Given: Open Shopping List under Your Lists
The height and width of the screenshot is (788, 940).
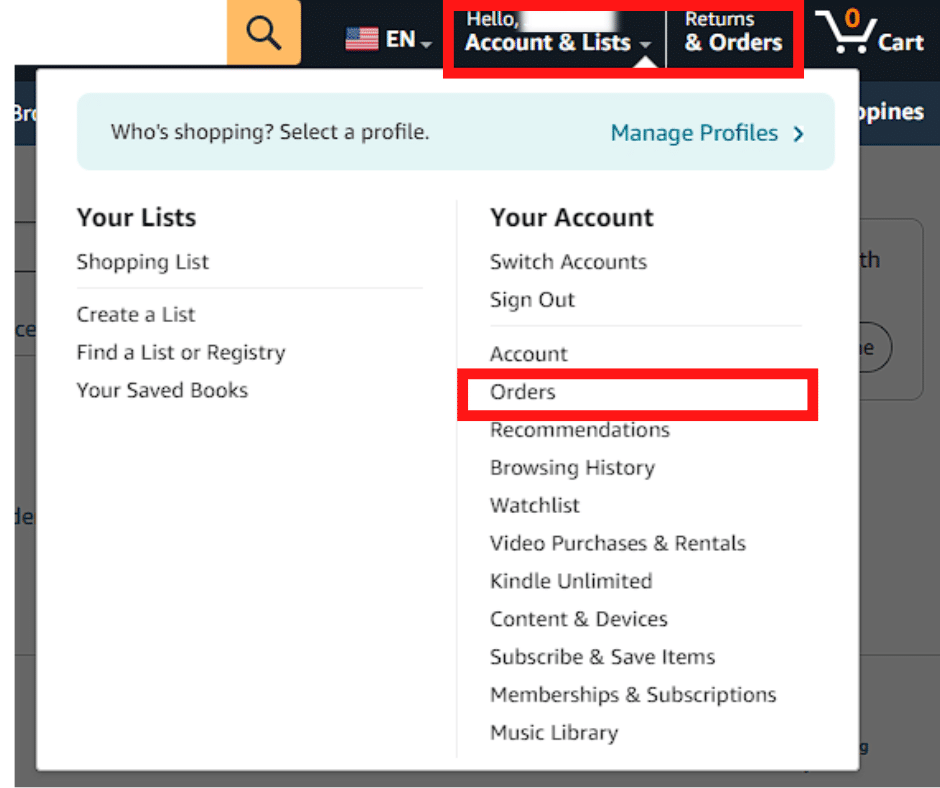Looking at the screenshot, I should (x=143, y=262).
